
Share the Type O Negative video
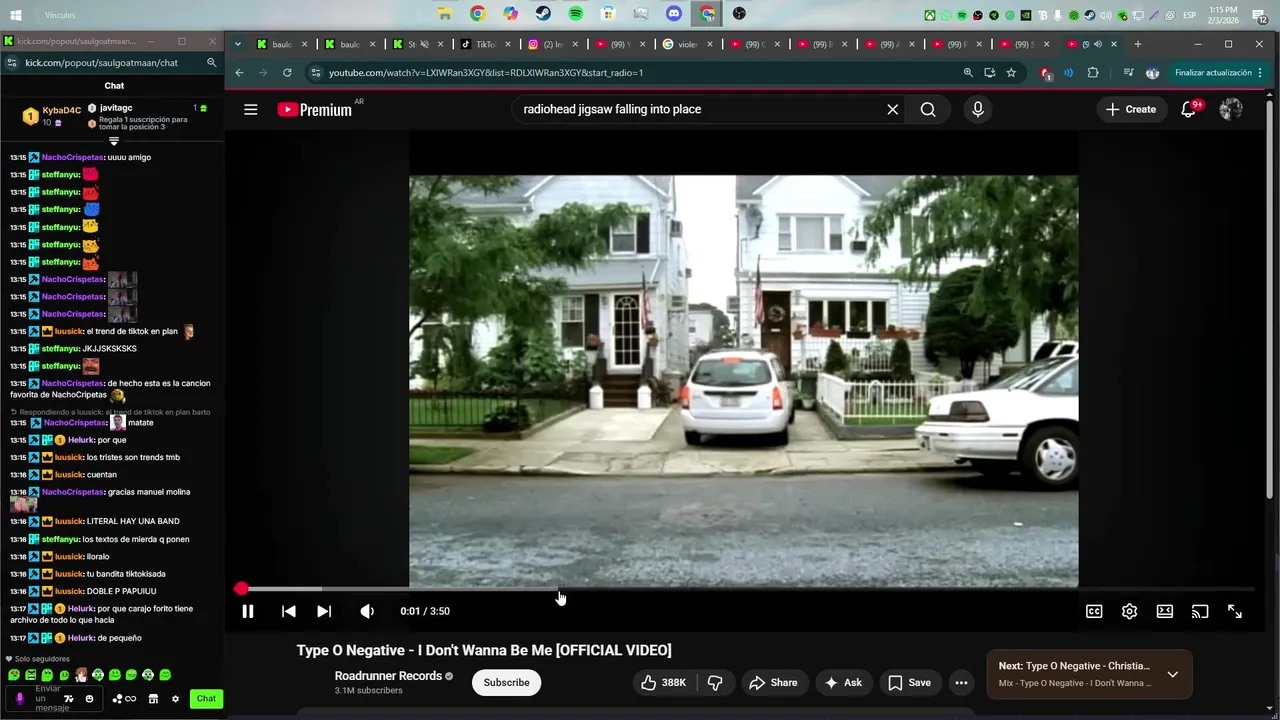[773, 682]
